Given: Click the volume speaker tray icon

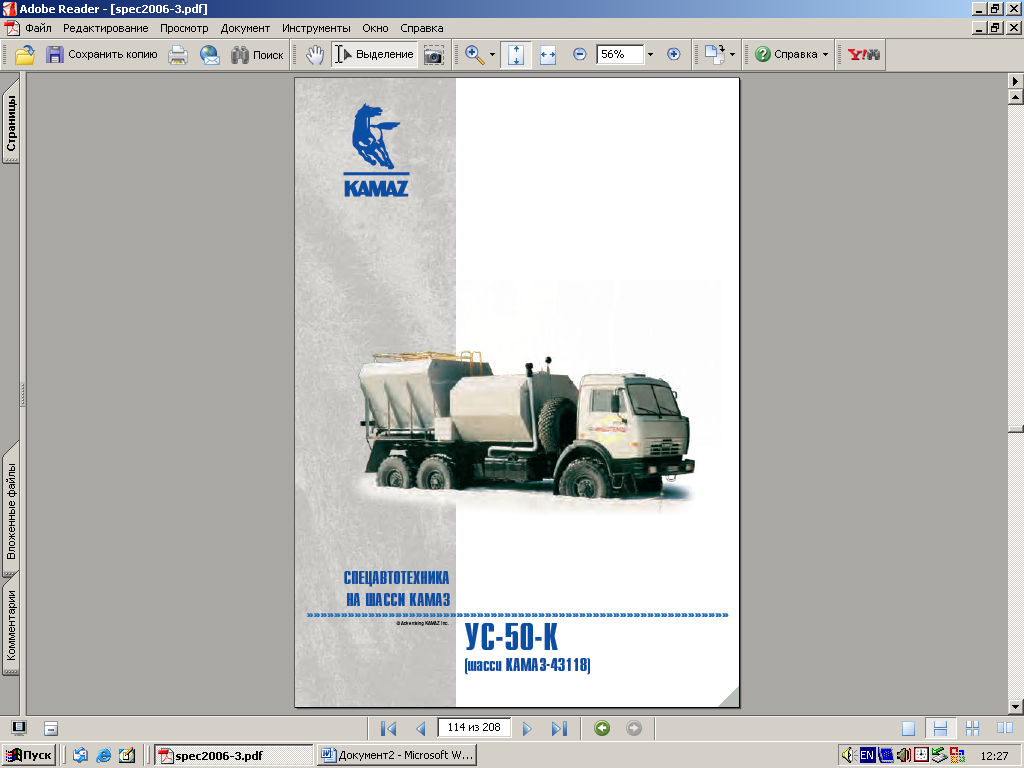Looking at the screenshot, I should tap(848, 756).
